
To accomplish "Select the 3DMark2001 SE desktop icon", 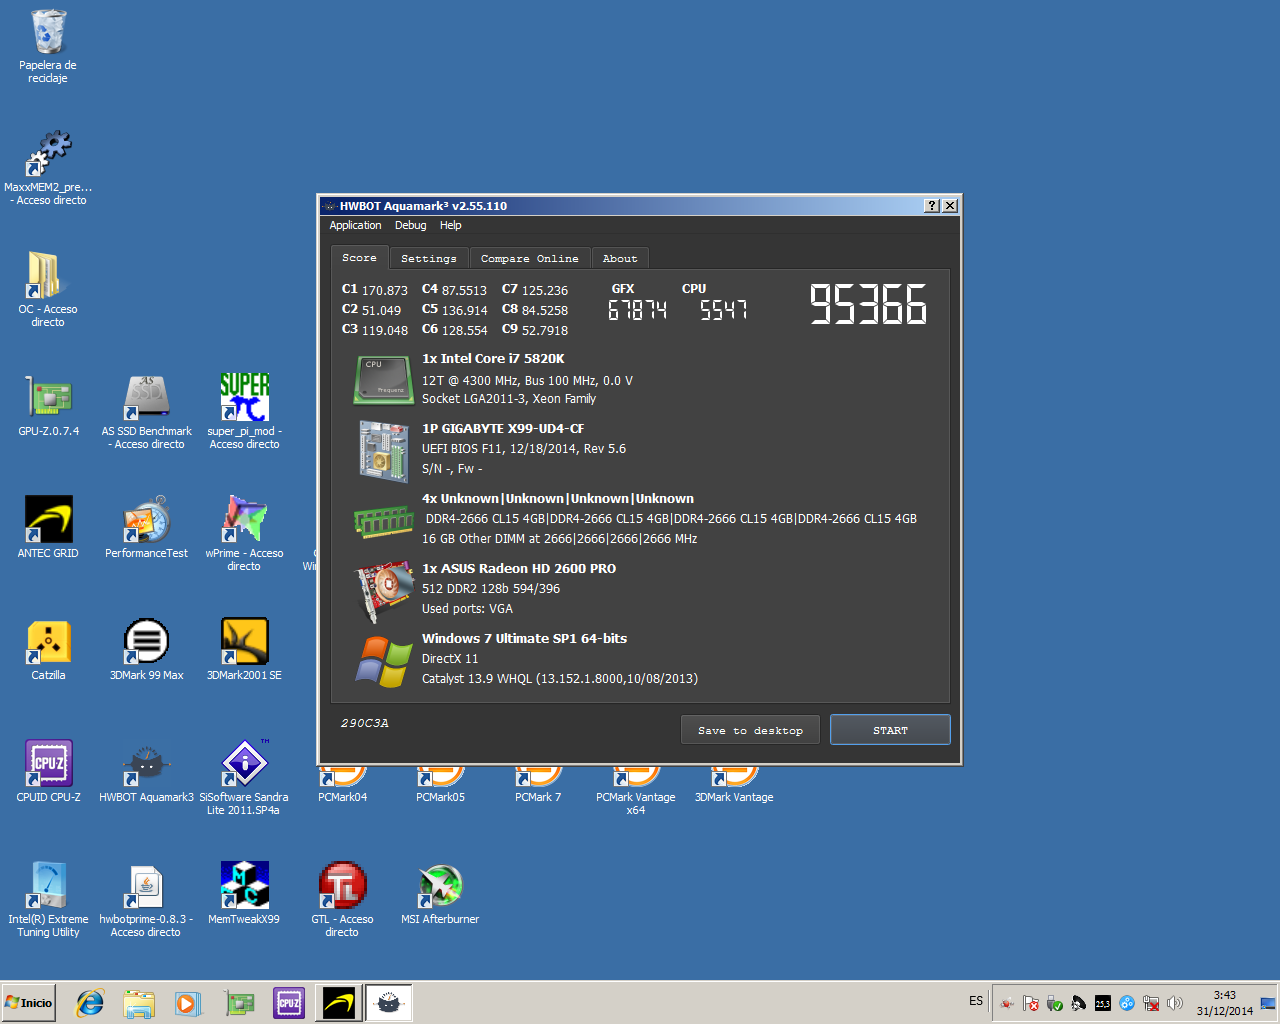I will click(244, 642).
